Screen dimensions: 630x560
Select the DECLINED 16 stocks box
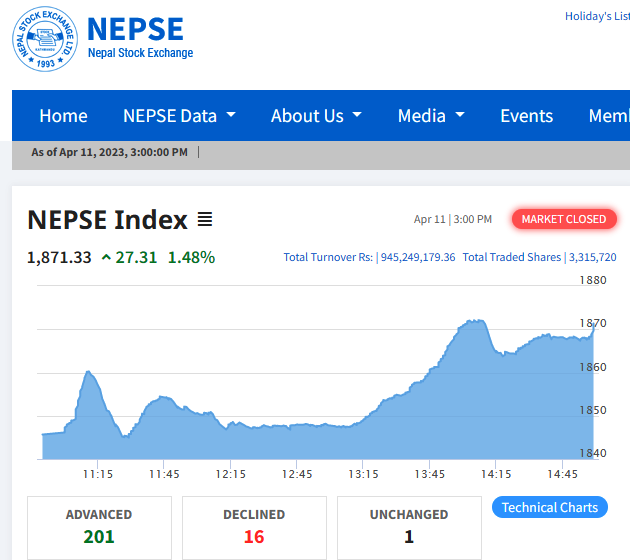(254, 527)
